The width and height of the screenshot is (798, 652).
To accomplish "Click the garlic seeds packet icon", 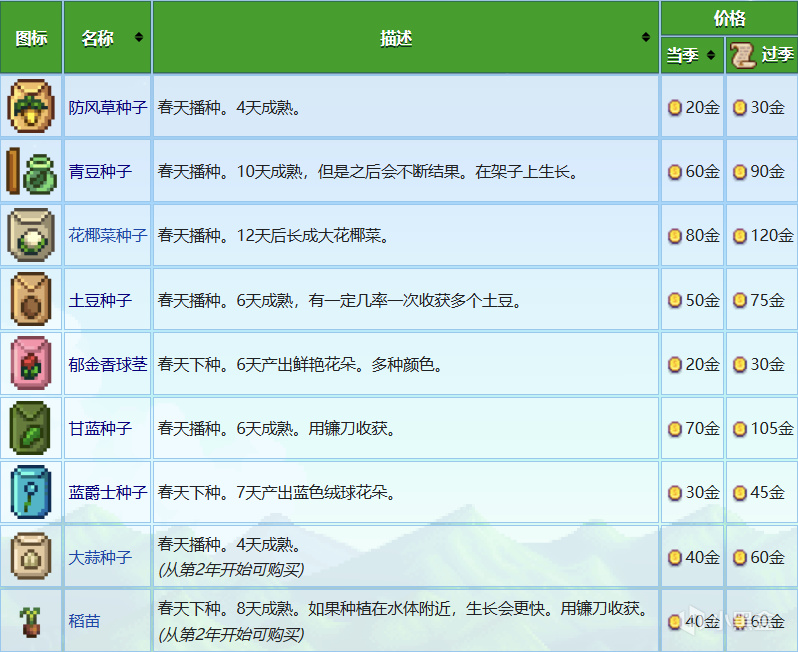I will pos(31,556).
